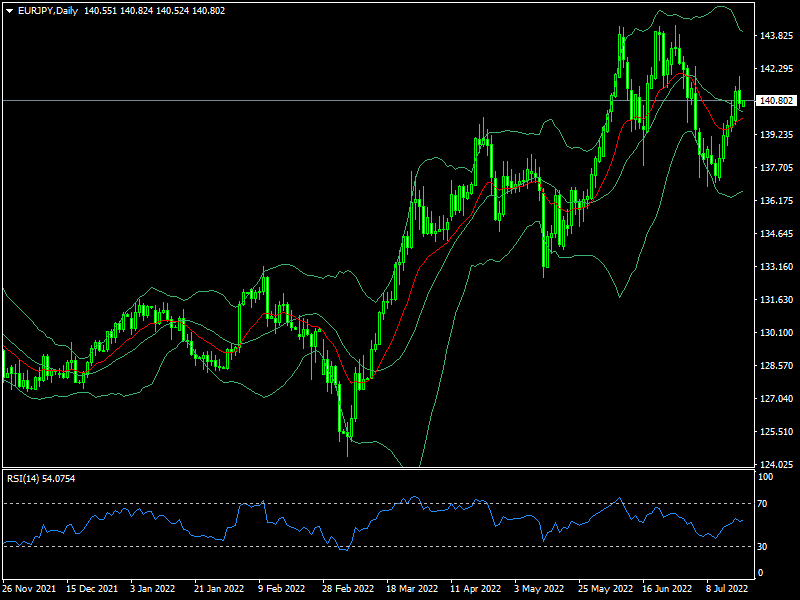The image size is (800, 600).
Task: Click the 133.160 price axis label
Action: [x=777, y=266]
